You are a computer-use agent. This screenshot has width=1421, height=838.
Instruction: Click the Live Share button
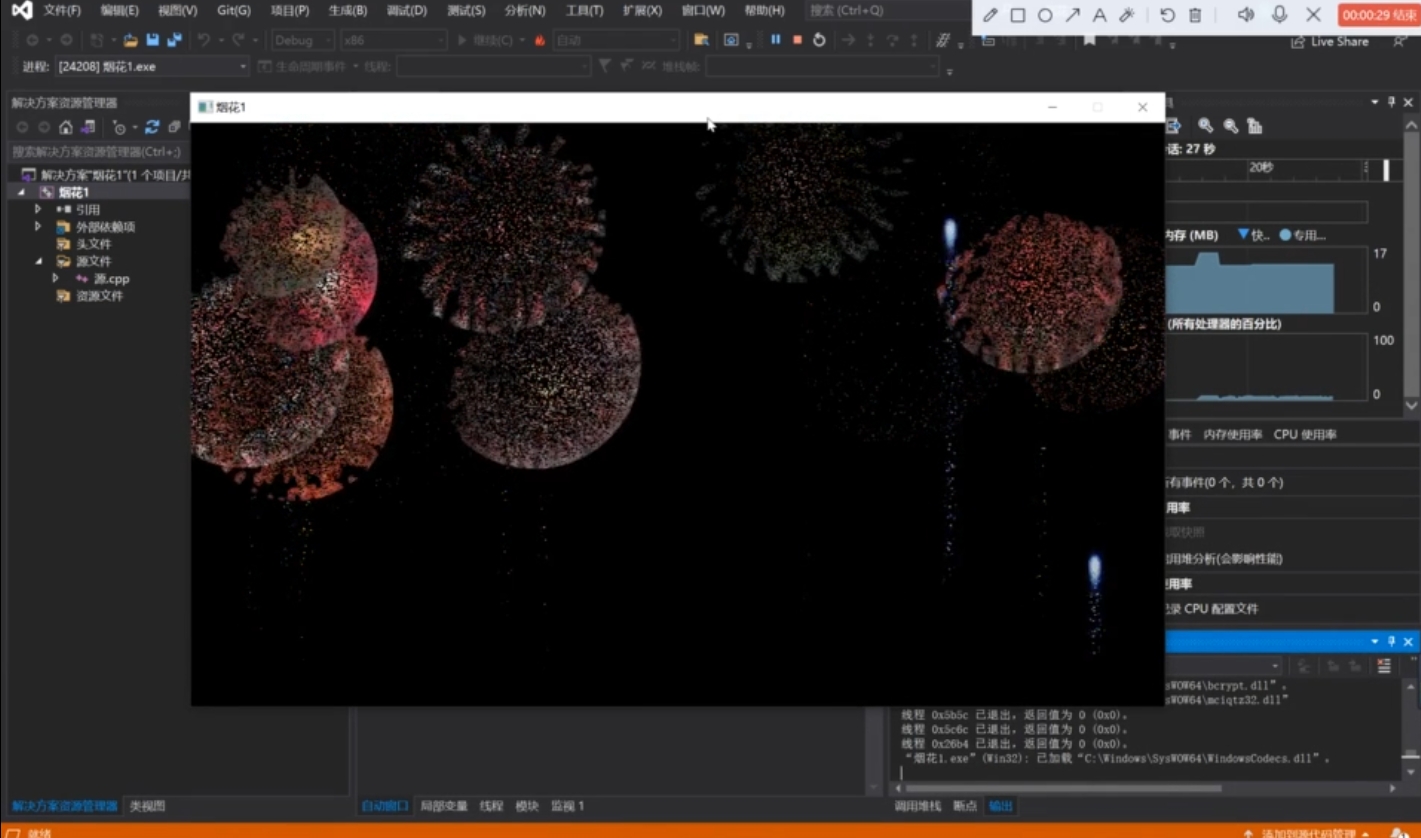pyautogui.click(x=1330, y=42)
